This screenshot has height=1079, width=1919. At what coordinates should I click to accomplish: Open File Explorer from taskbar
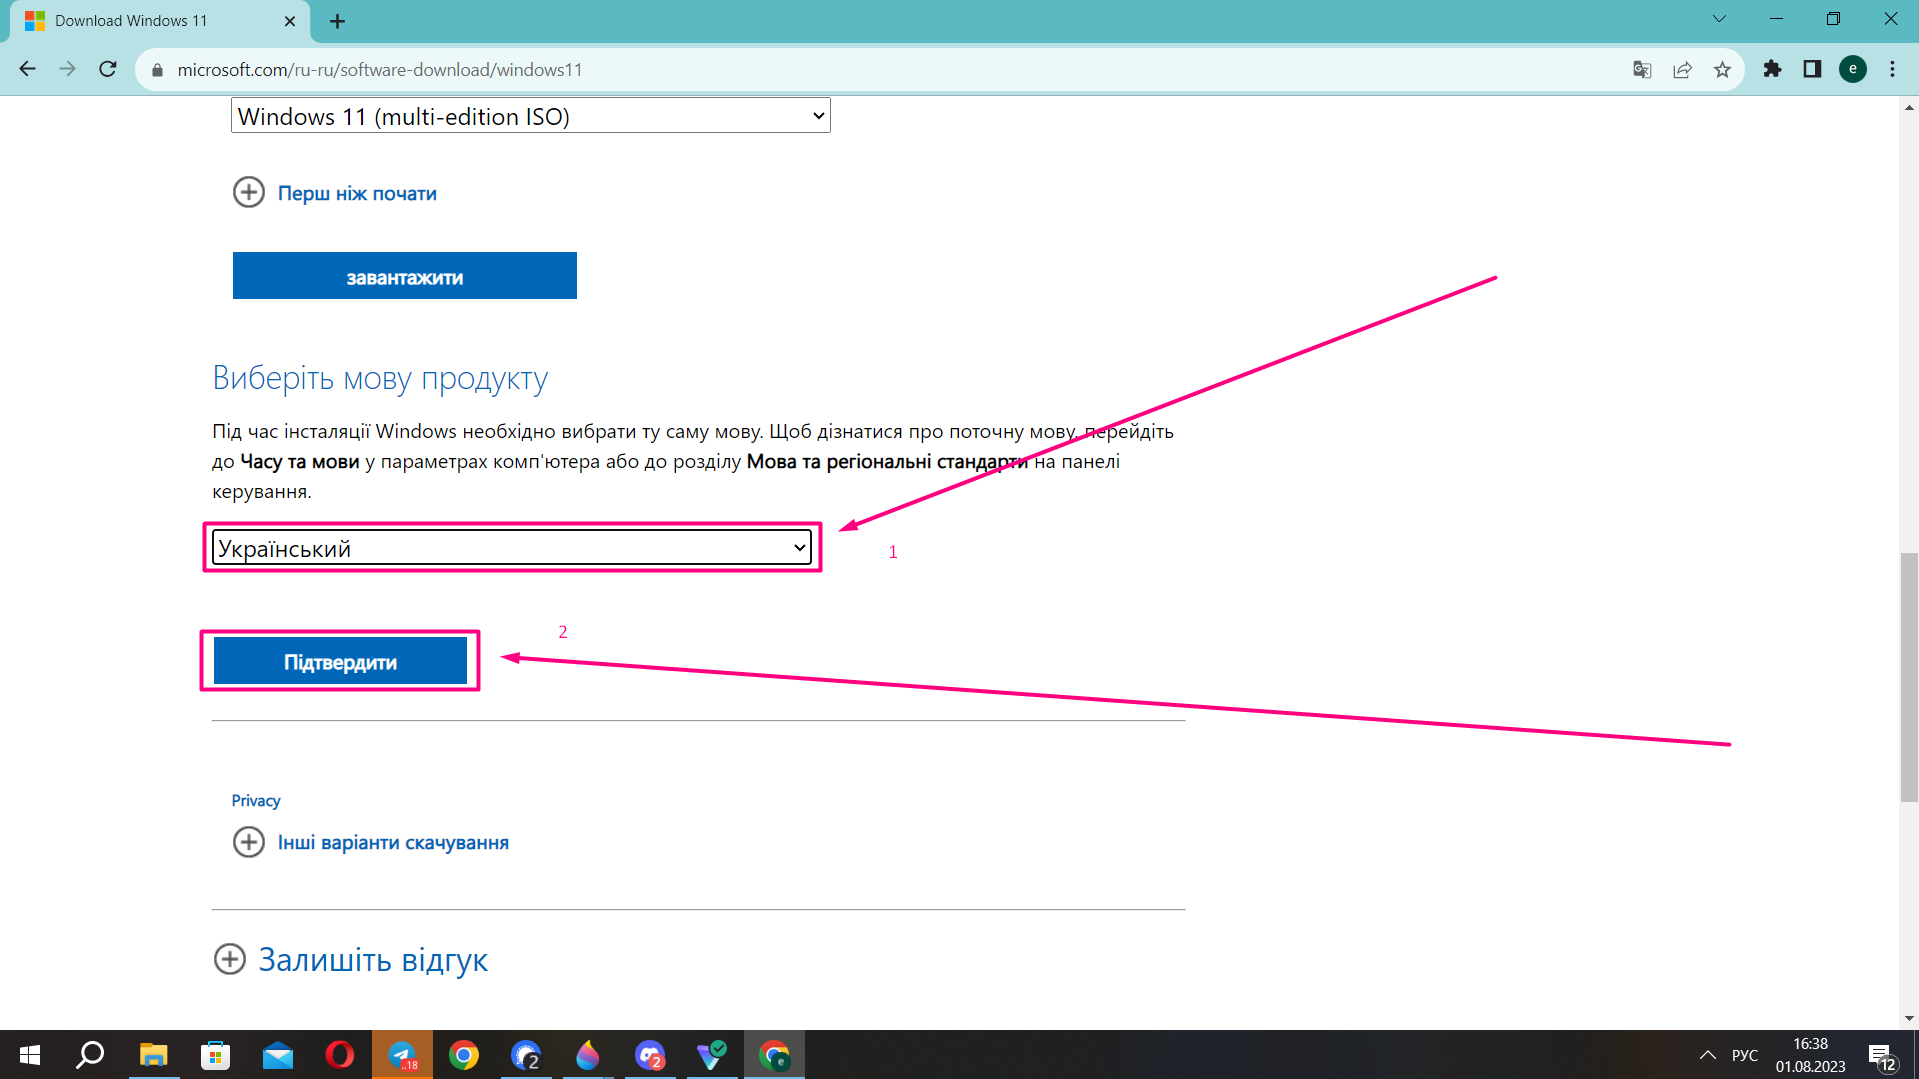click(x=153, y=1055)
